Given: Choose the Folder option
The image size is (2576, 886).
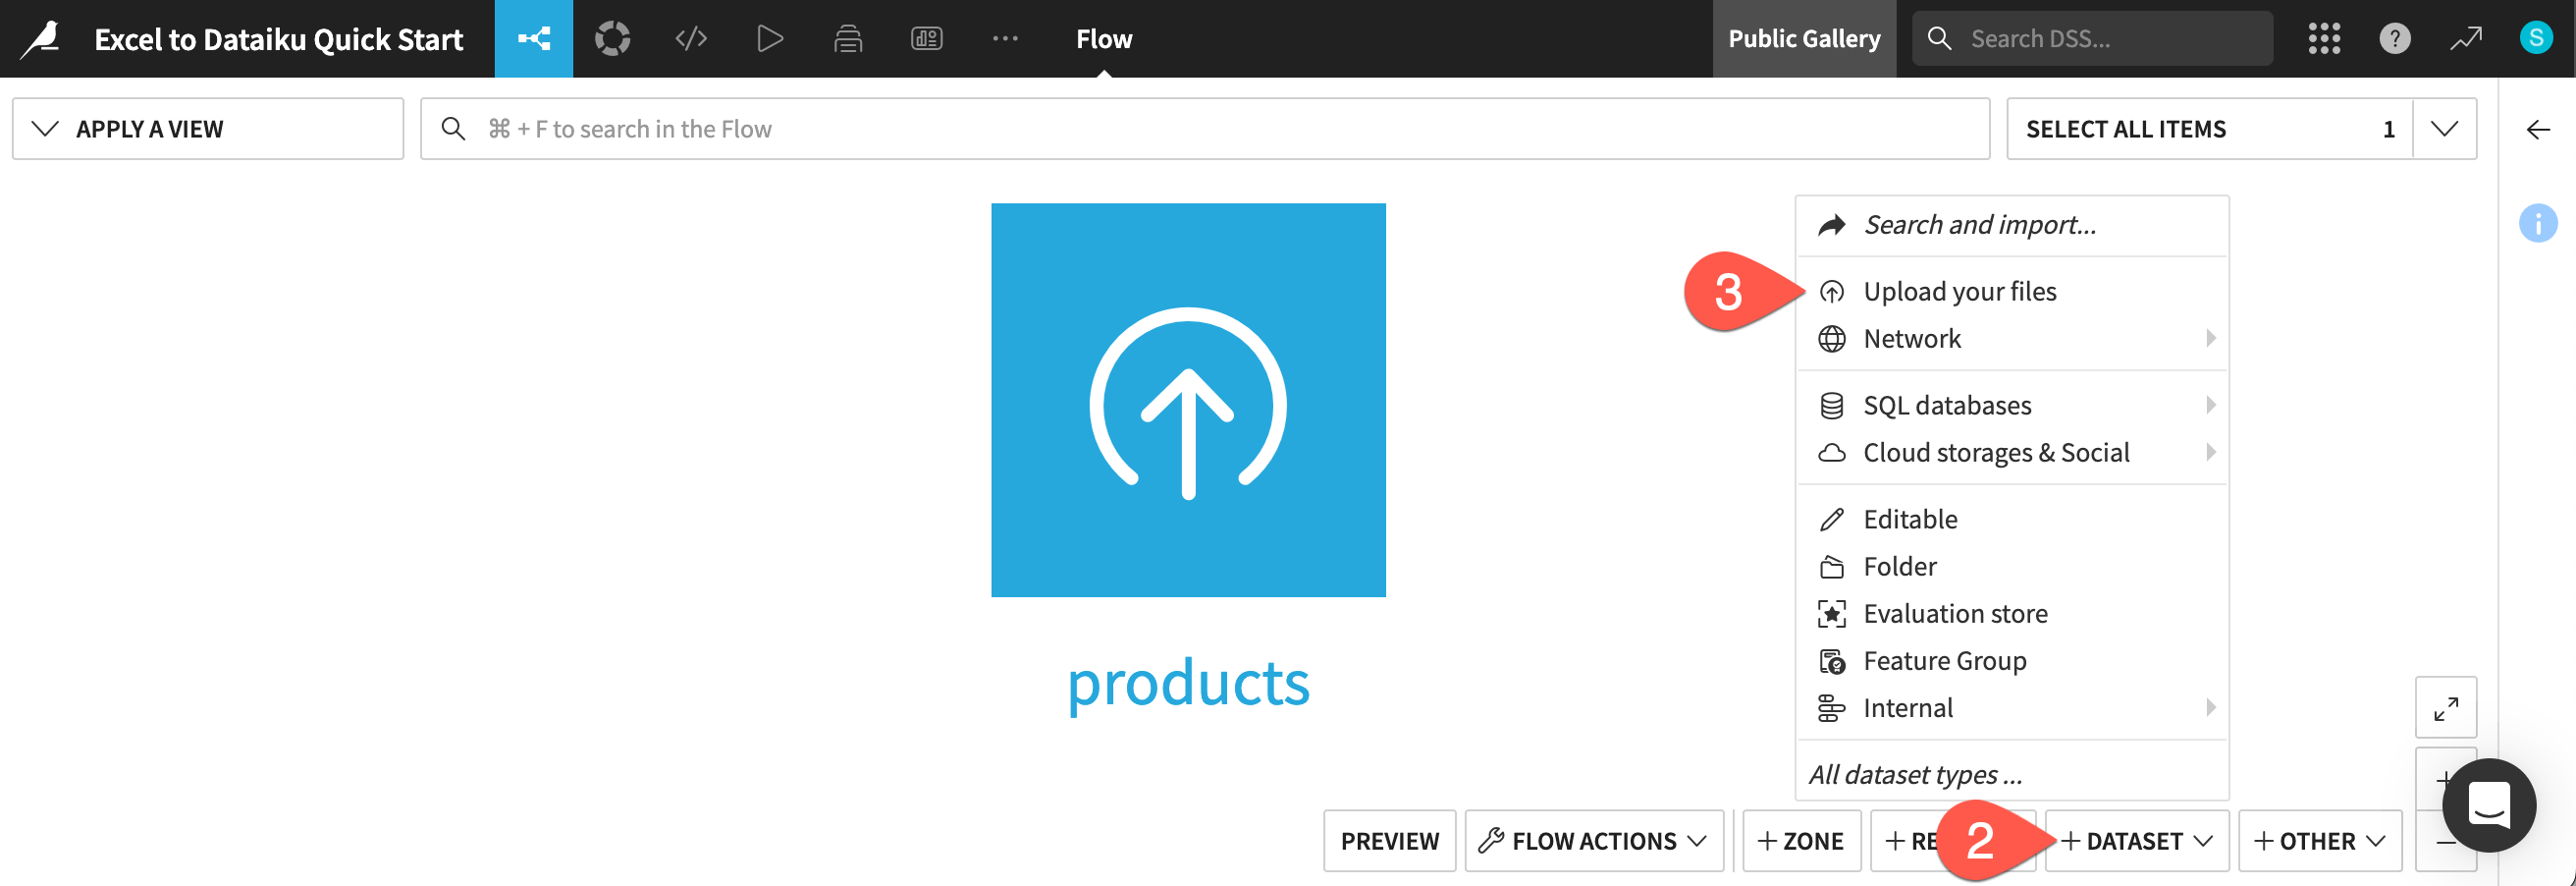Looking at the screenshot, I should 2012,567.
